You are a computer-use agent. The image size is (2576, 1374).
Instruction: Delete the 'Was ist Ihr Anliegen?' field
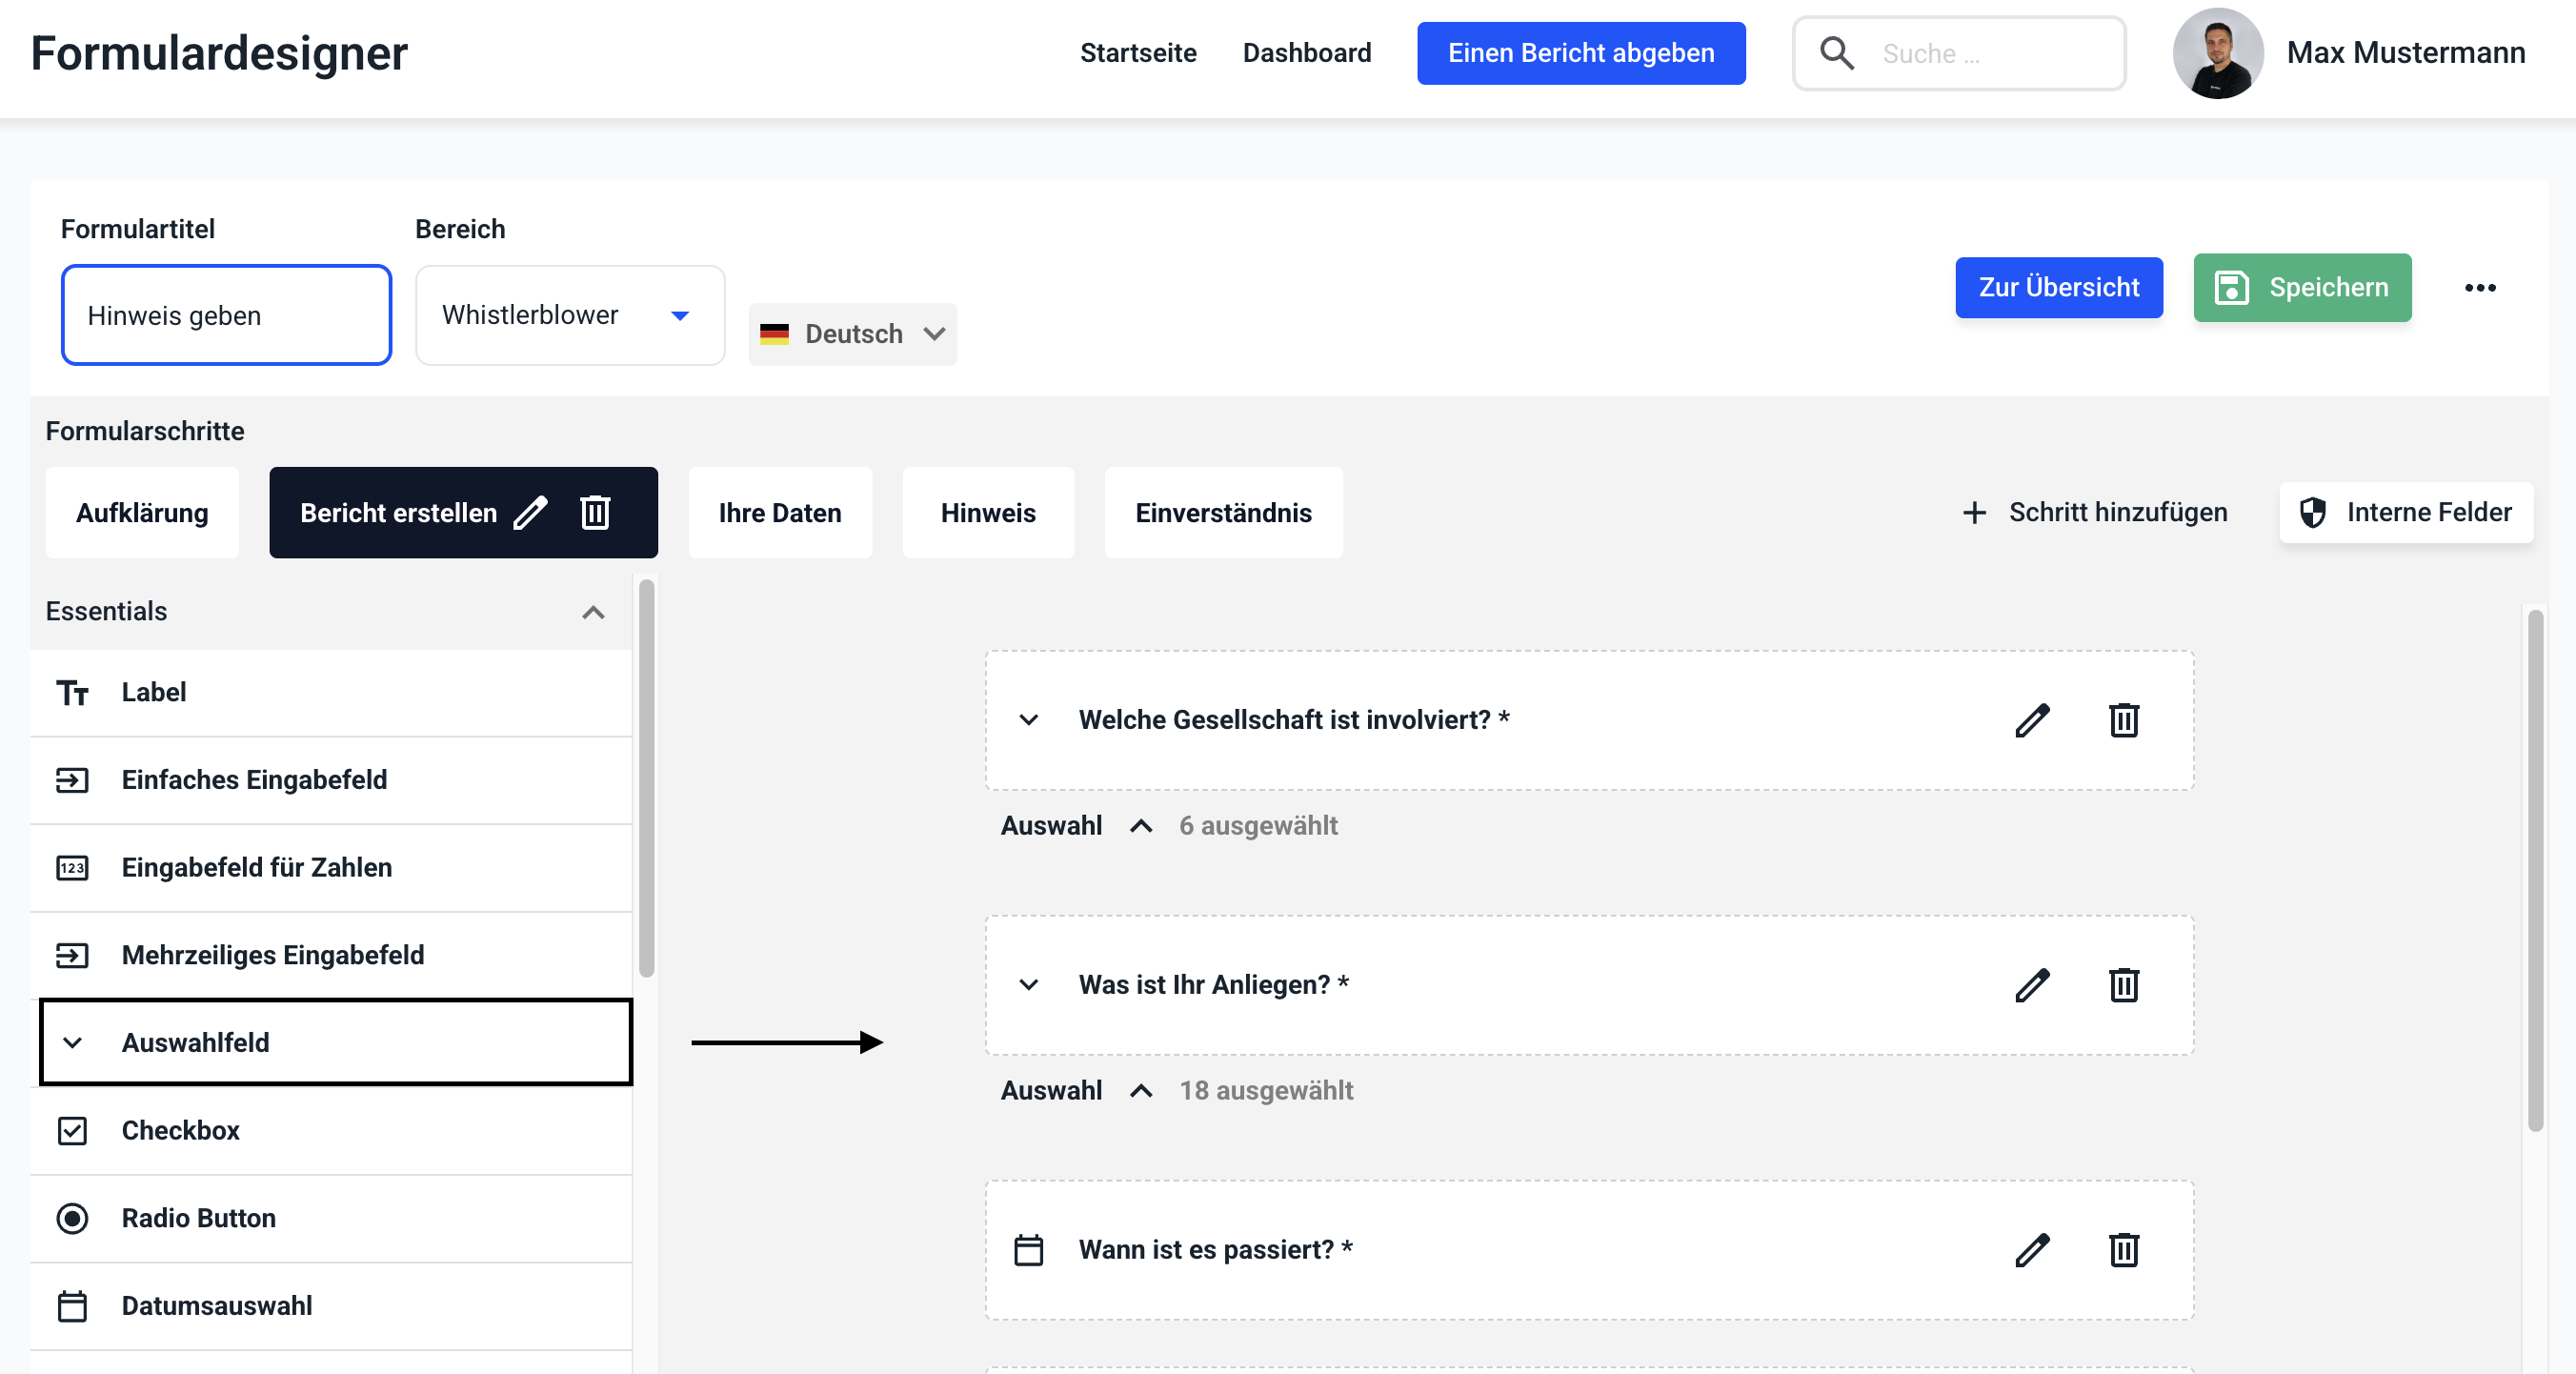coord(2123,985)
